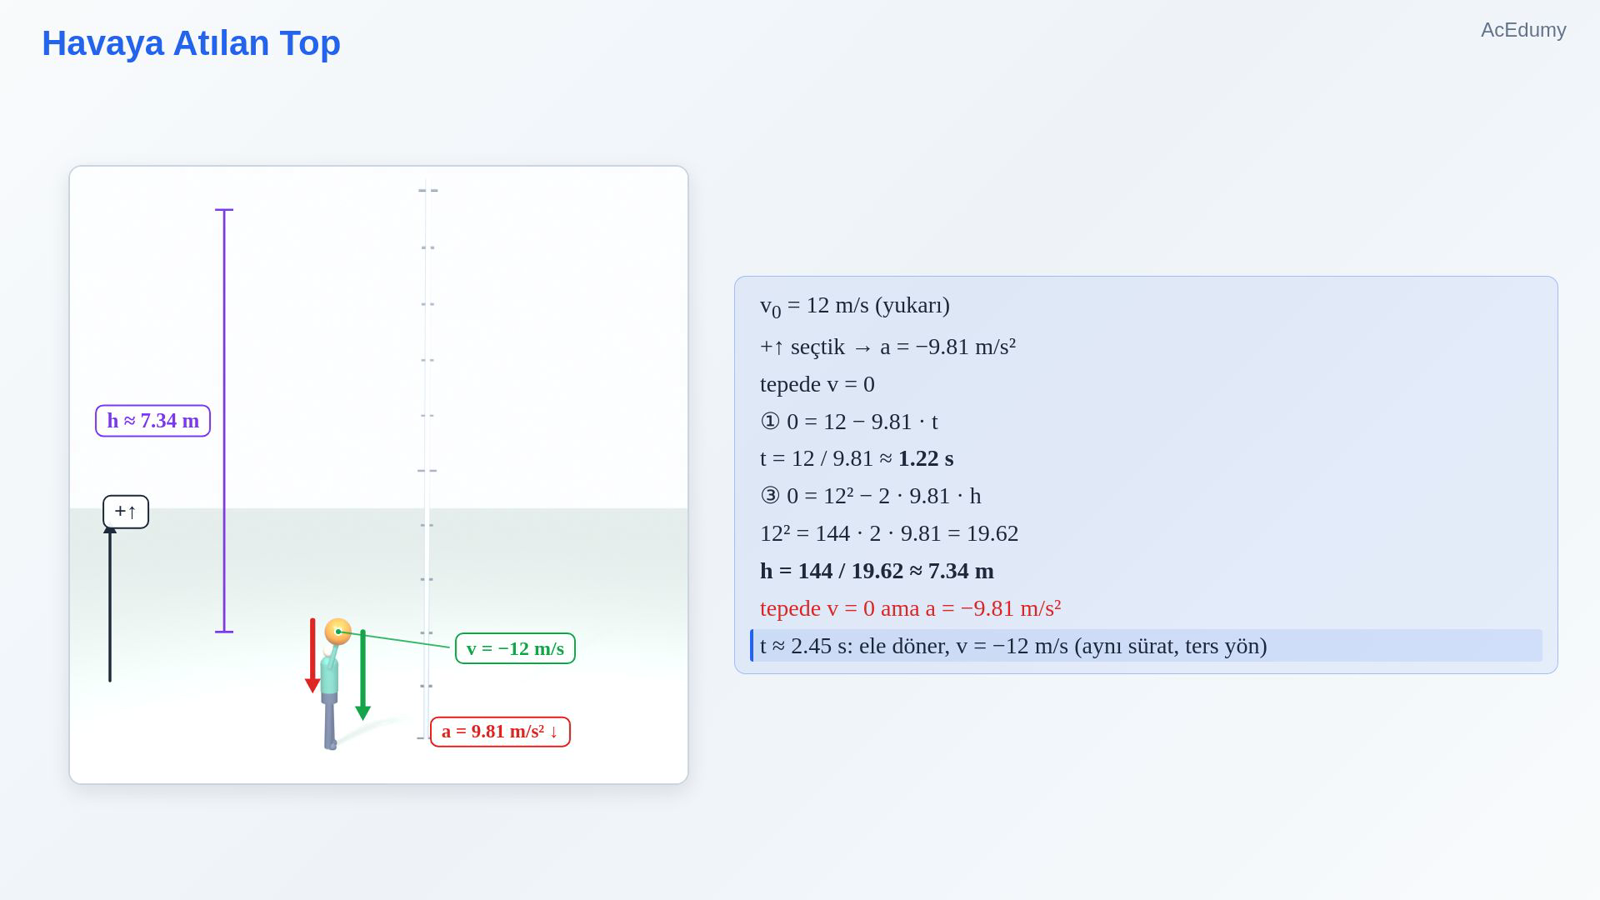The image size is (1600, 900).
Task: Click the a = 9.81 m/s² ↓ label
Action: (x=500, y=732)
